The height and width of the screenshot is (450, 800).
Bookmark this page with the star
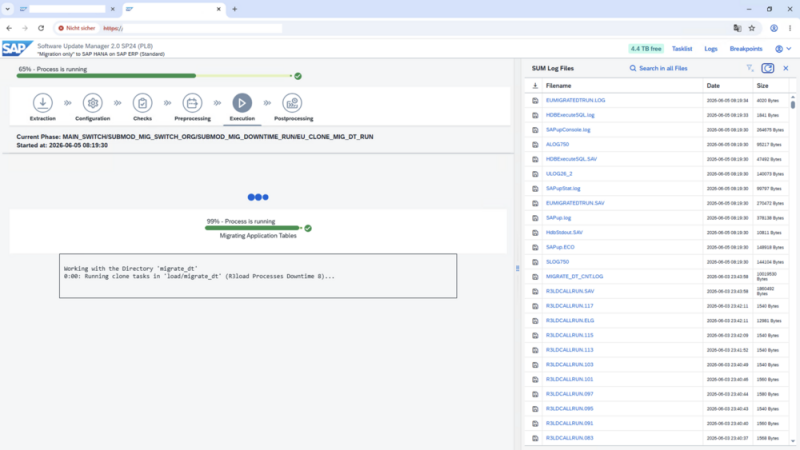click(x=752, y=28)
